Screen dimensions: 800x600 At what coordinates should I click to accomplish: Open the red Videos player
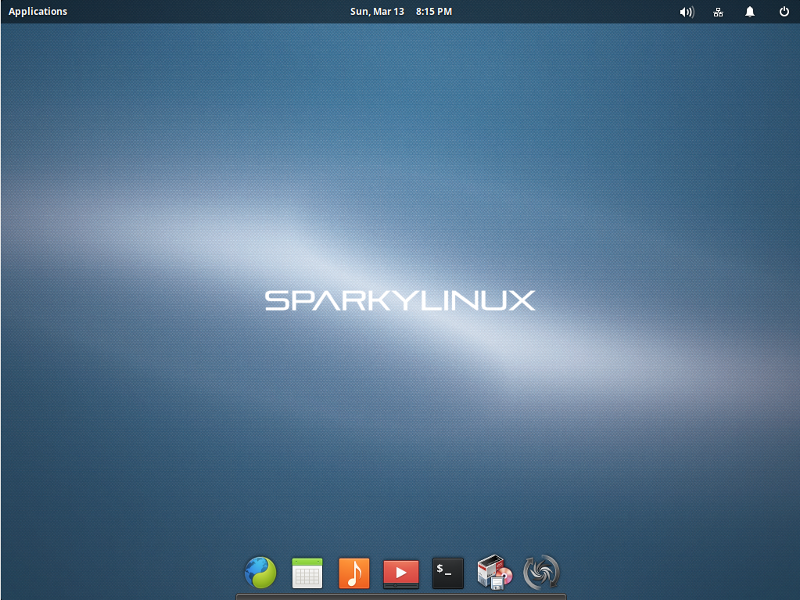click(x=401, y=573)
